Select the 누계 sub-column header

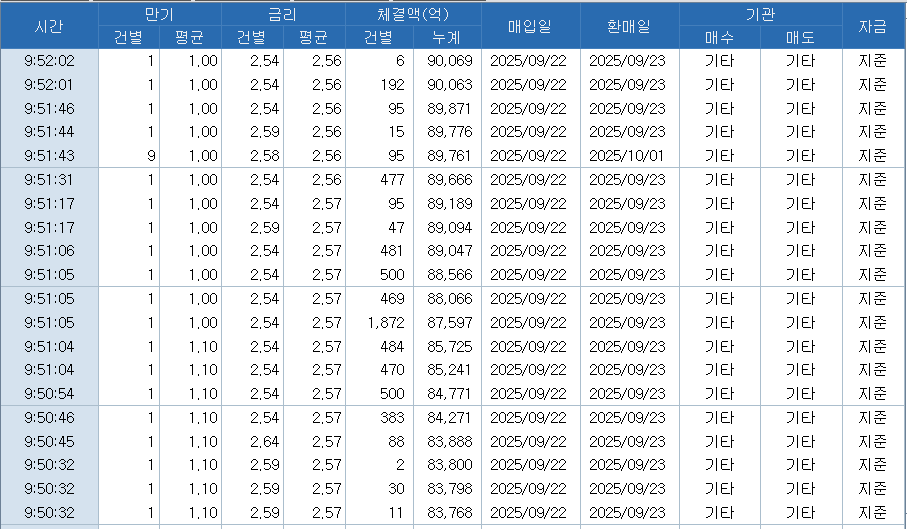tap(446, 38)
